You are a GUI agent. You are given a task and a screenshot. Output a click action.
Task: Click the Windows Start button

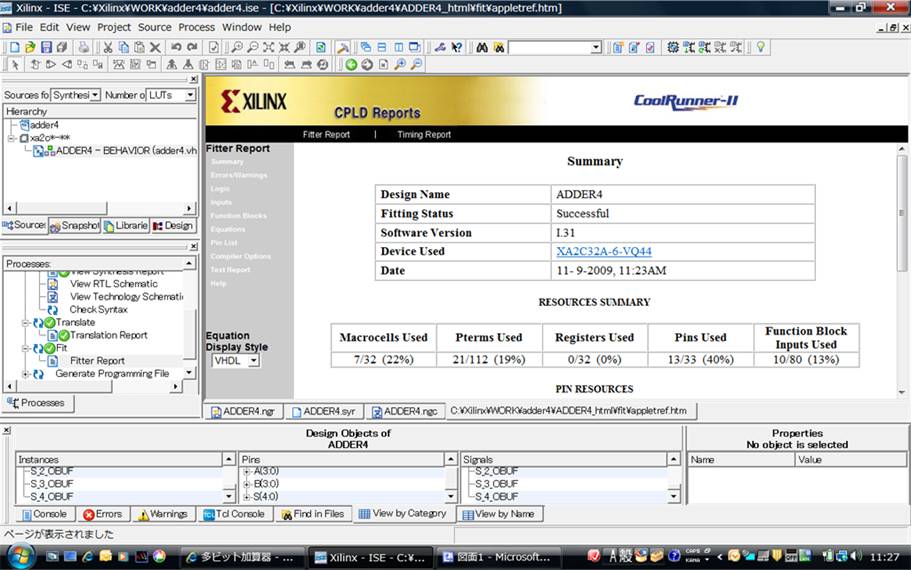click(21, 556)
